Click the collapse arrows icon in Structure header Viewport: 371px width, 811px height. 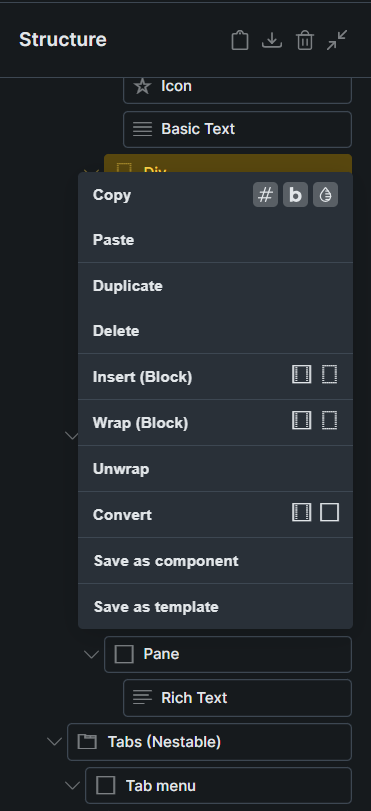coord(337,40)
